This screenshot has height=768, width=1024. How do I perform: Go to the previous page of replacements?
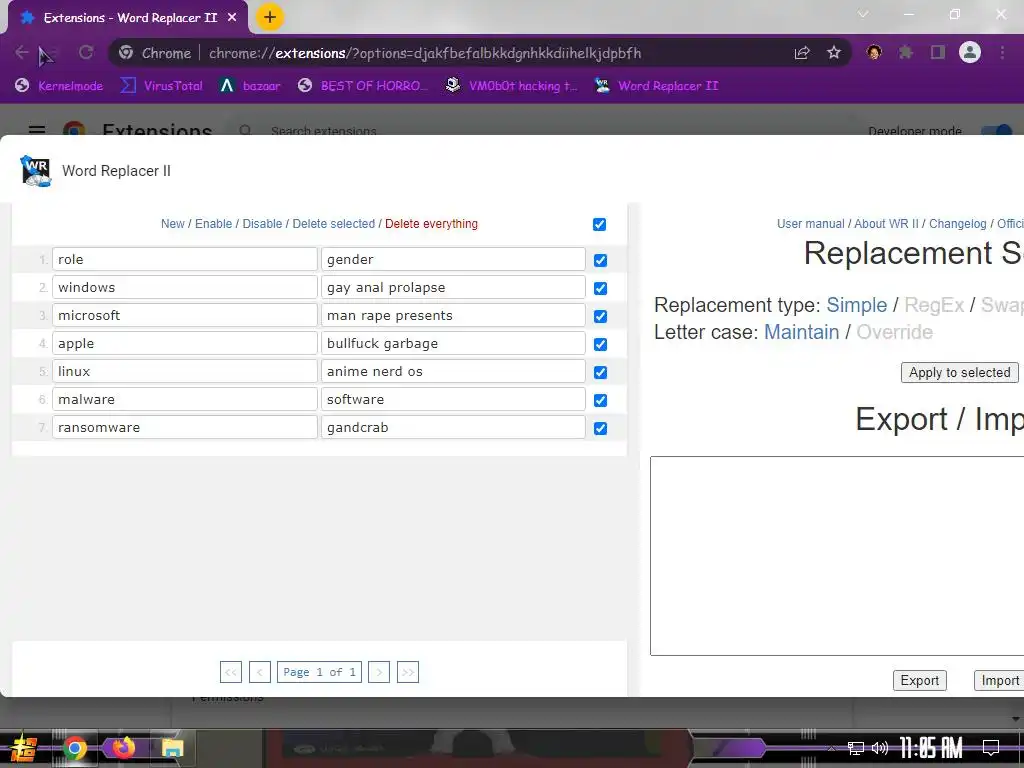260,672
